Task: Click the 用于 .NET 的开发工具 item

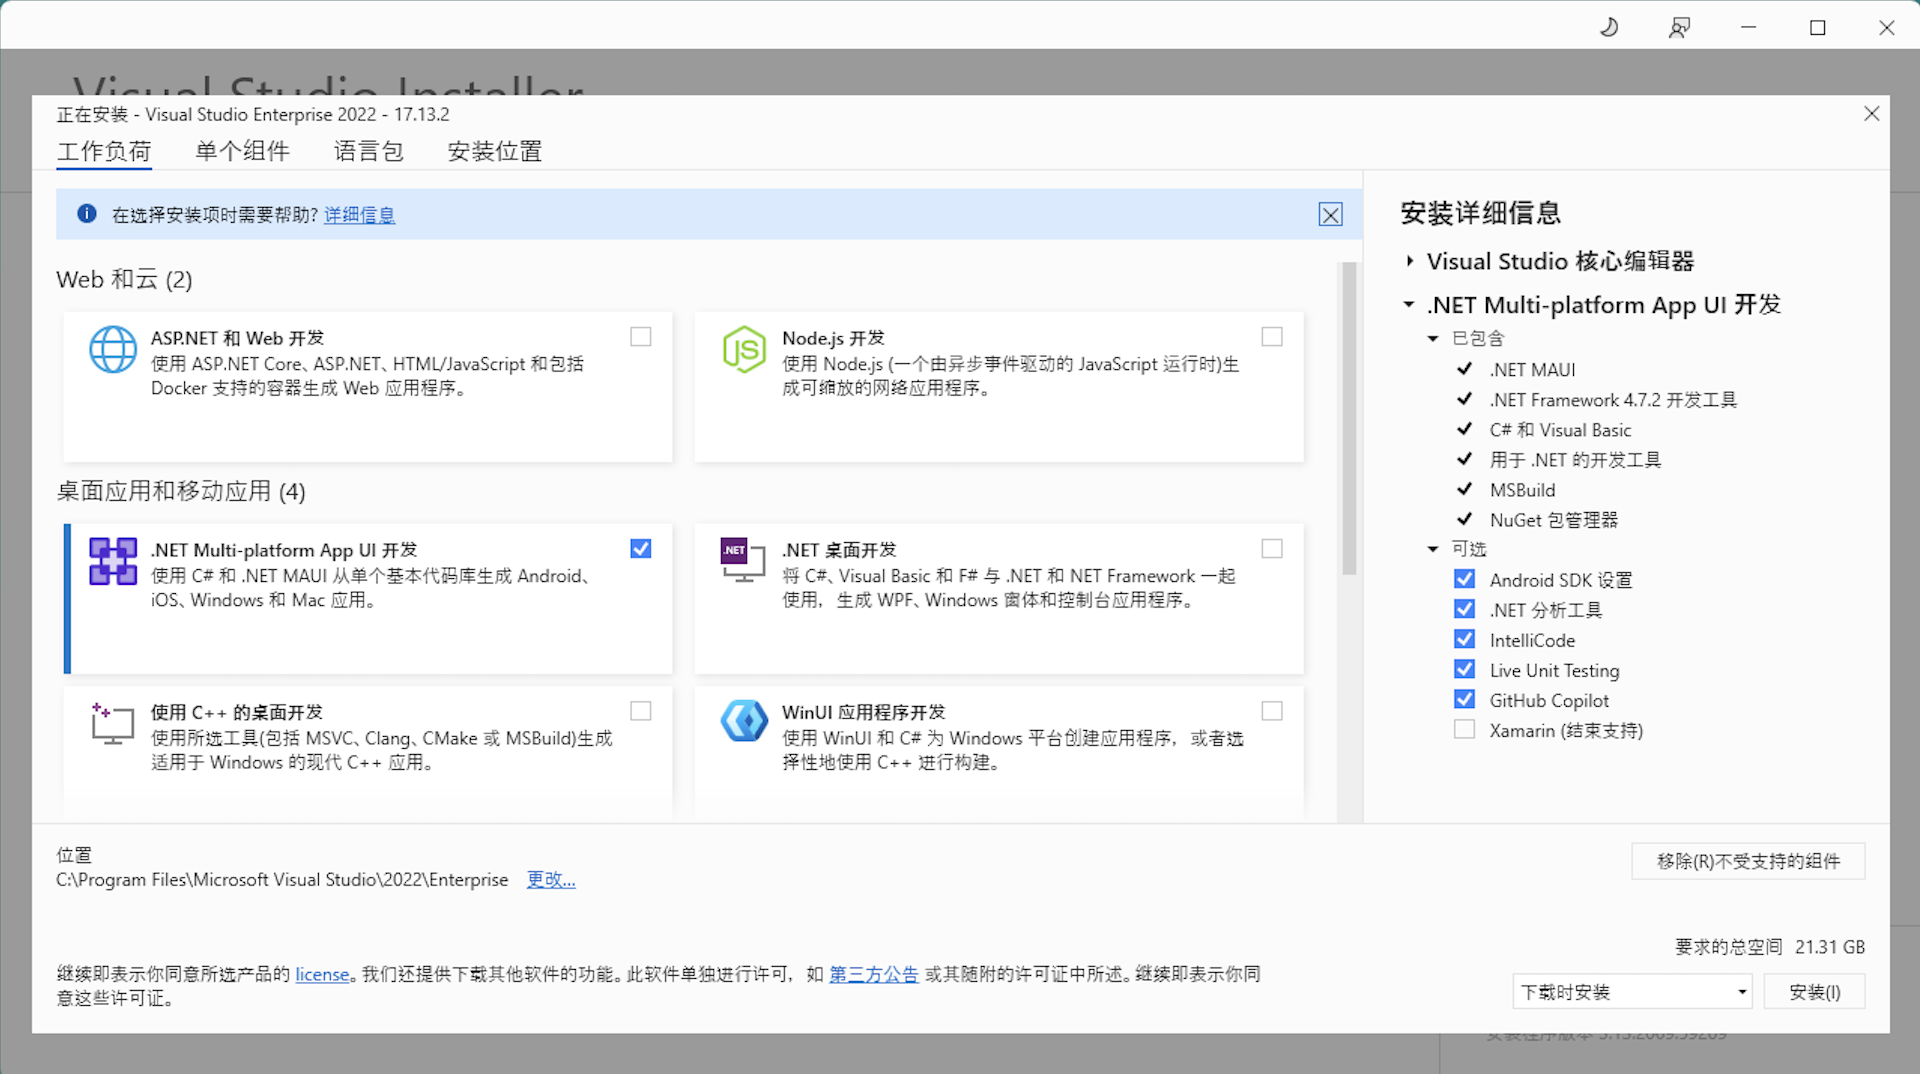Action: point(1575,459)
